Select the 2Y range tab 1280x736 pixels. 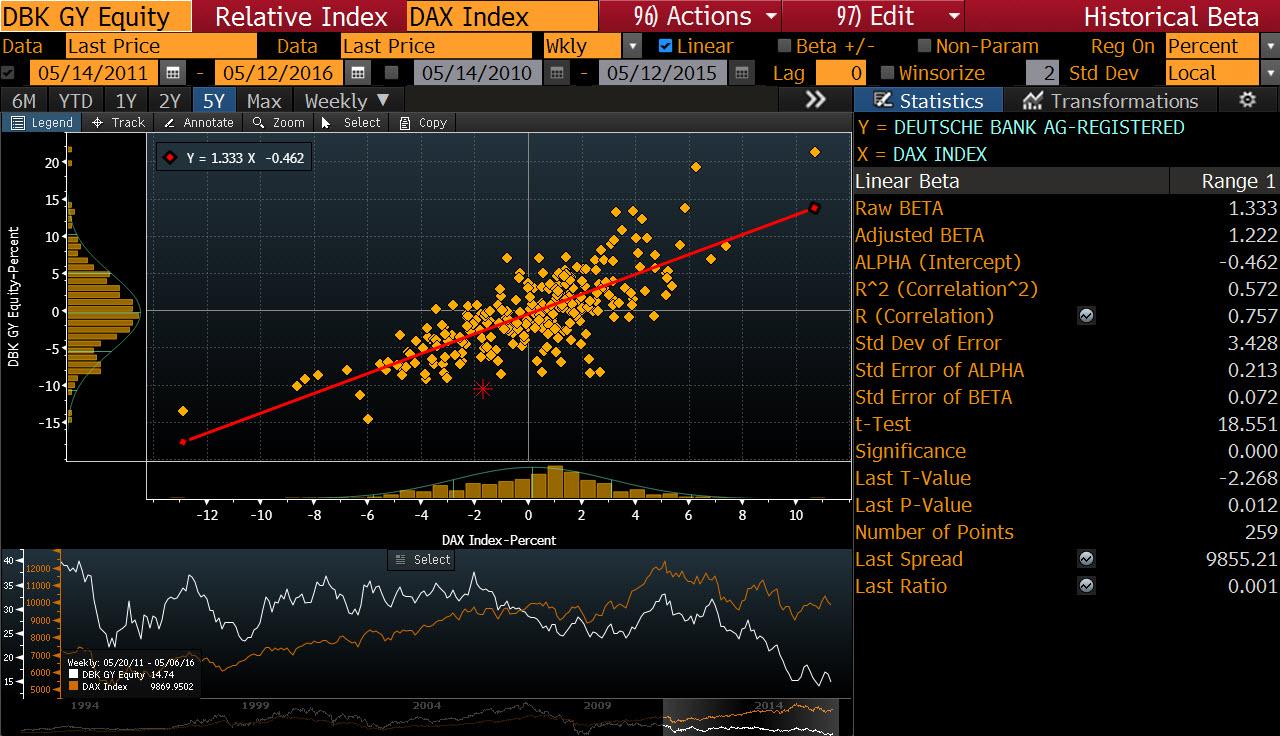click(x=170, y=101)
